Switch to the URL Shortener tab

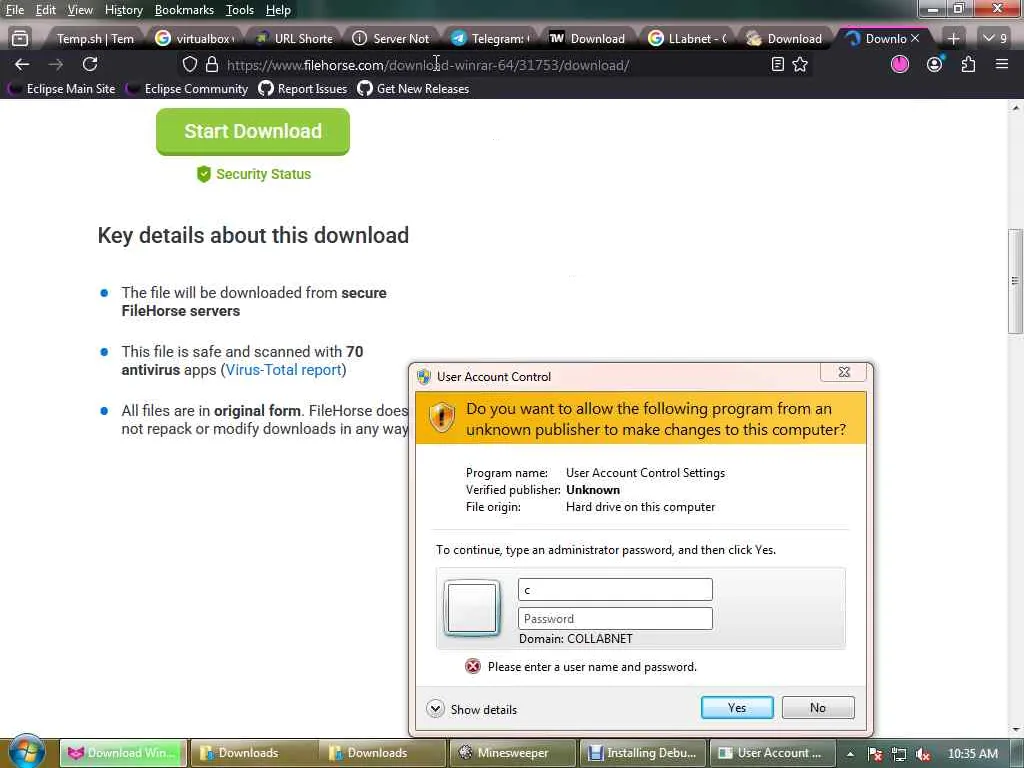click(x=295, y=39)
